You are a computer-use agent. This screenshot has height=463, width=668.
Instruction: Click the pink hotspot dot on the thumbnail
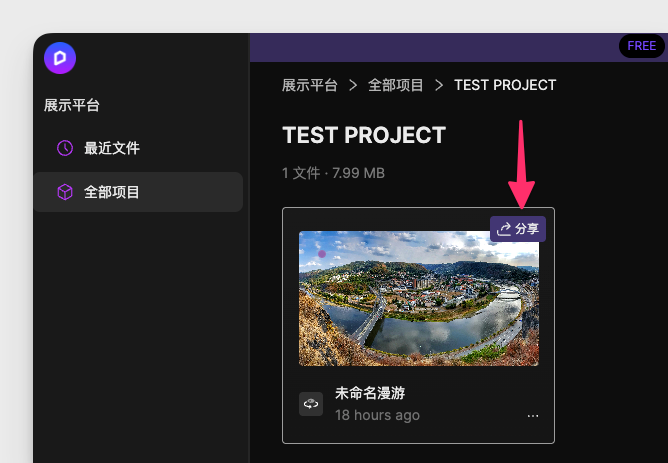pyautogui.click(x=322, y=253)
